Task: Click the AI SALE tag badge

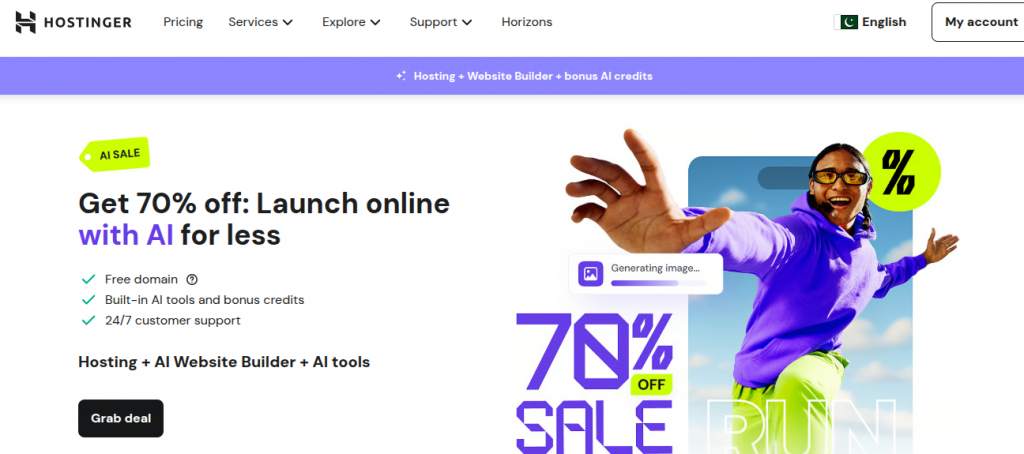Action: [115, 155]
